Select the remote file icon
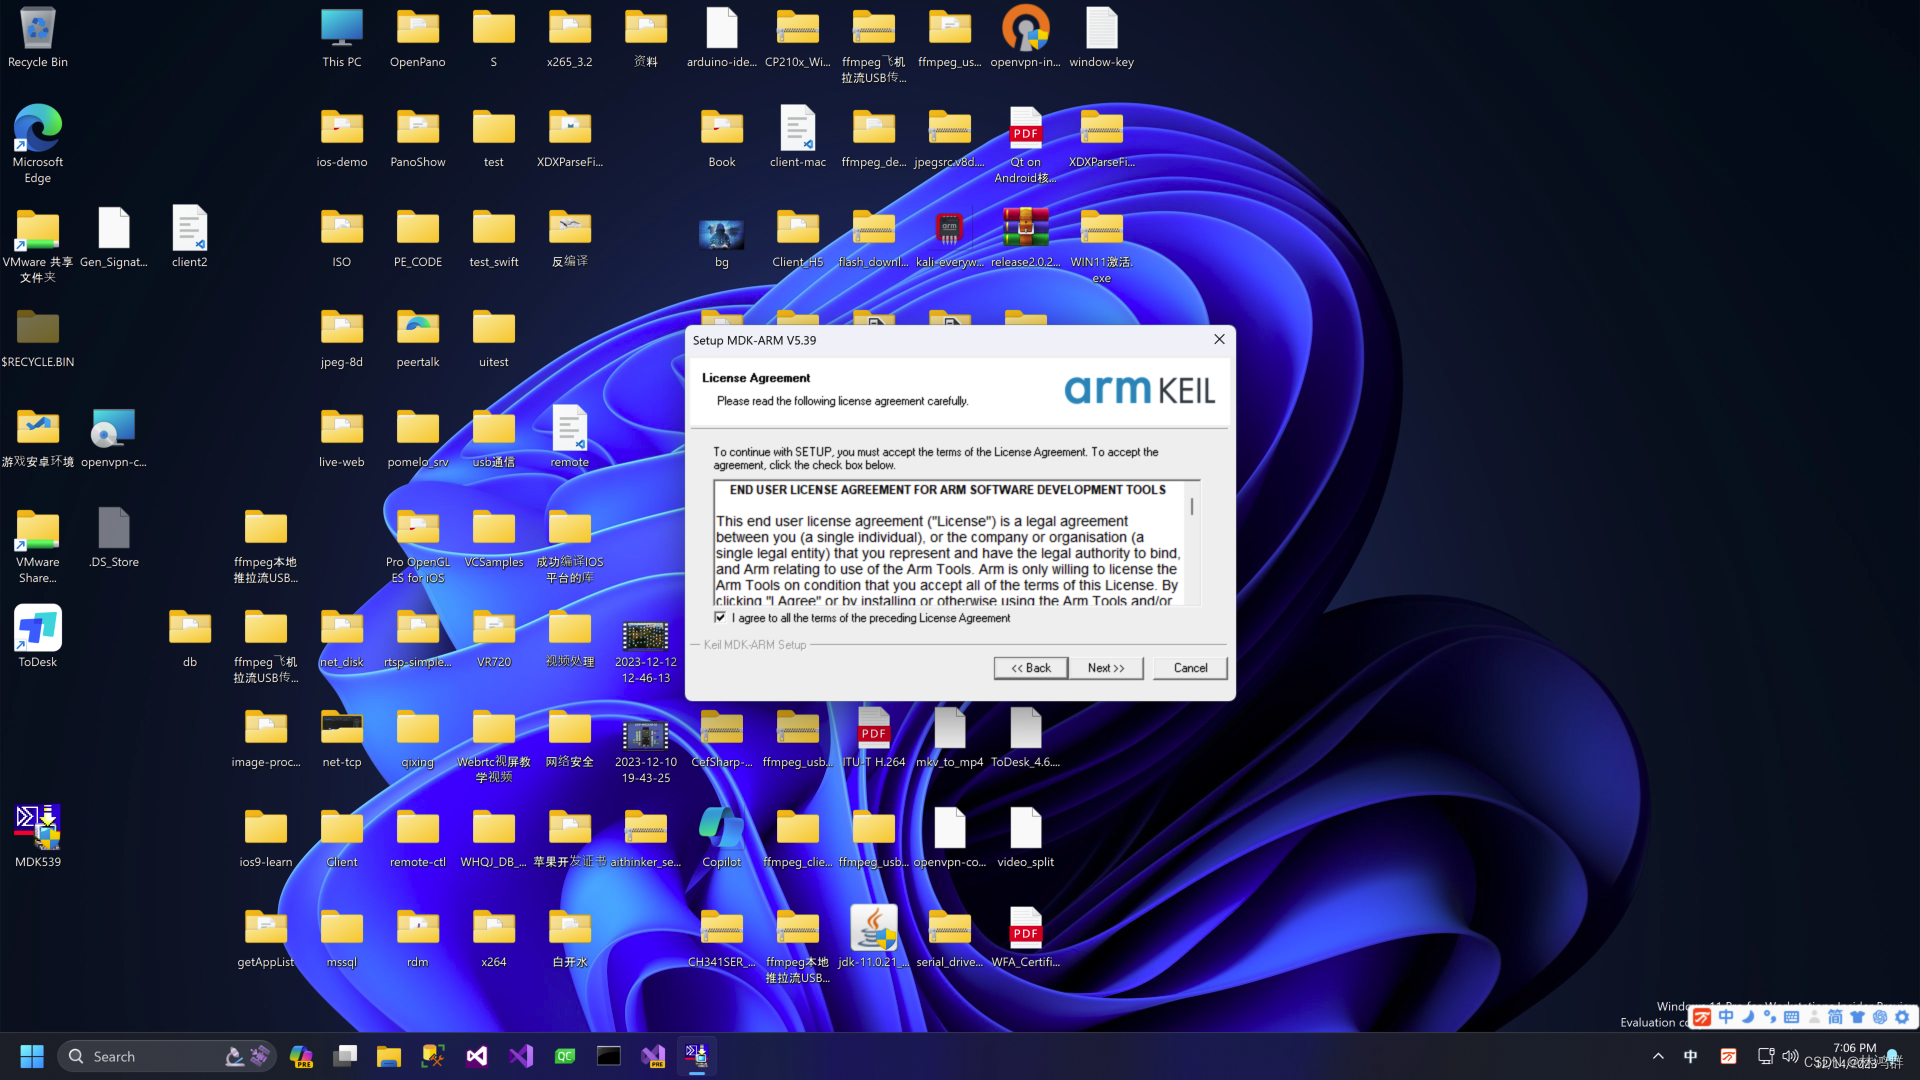 pyautogui.click(x=570, y=438)
